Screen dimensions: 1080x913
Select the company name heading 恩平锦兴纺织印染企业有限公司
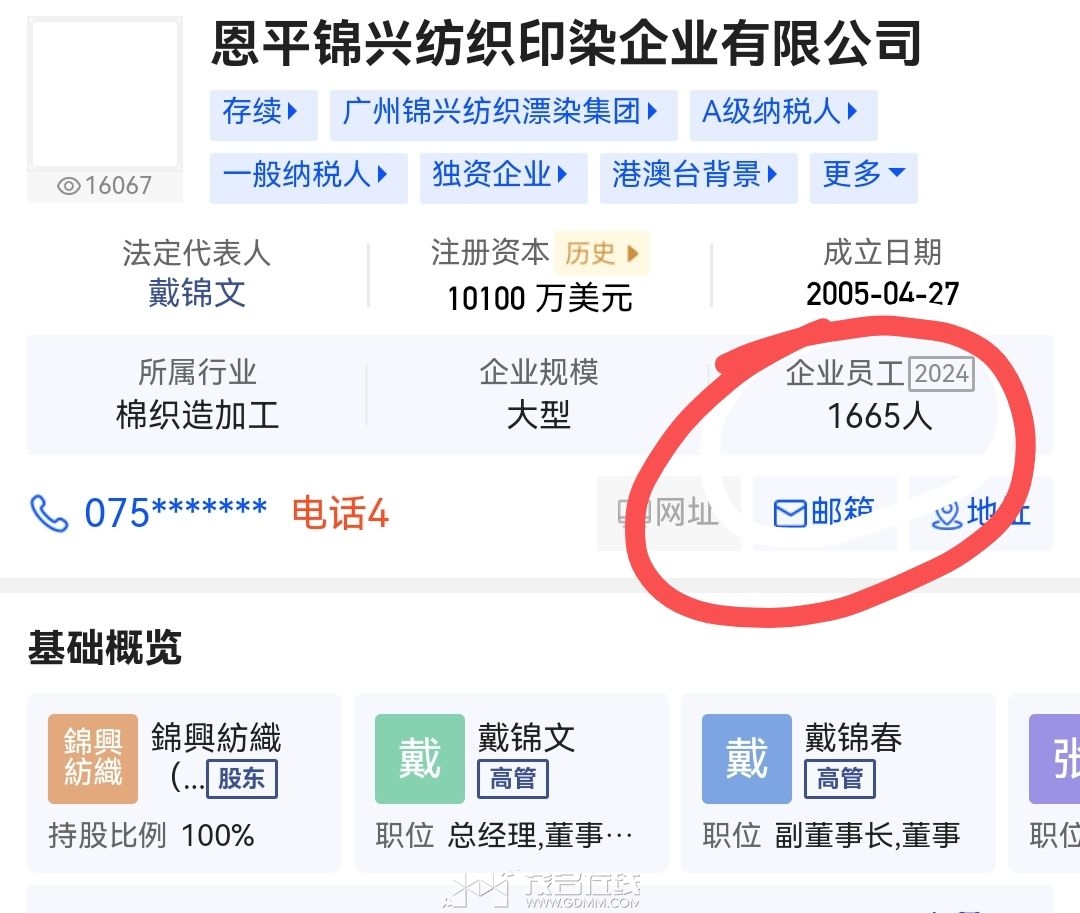click(566, 43)
